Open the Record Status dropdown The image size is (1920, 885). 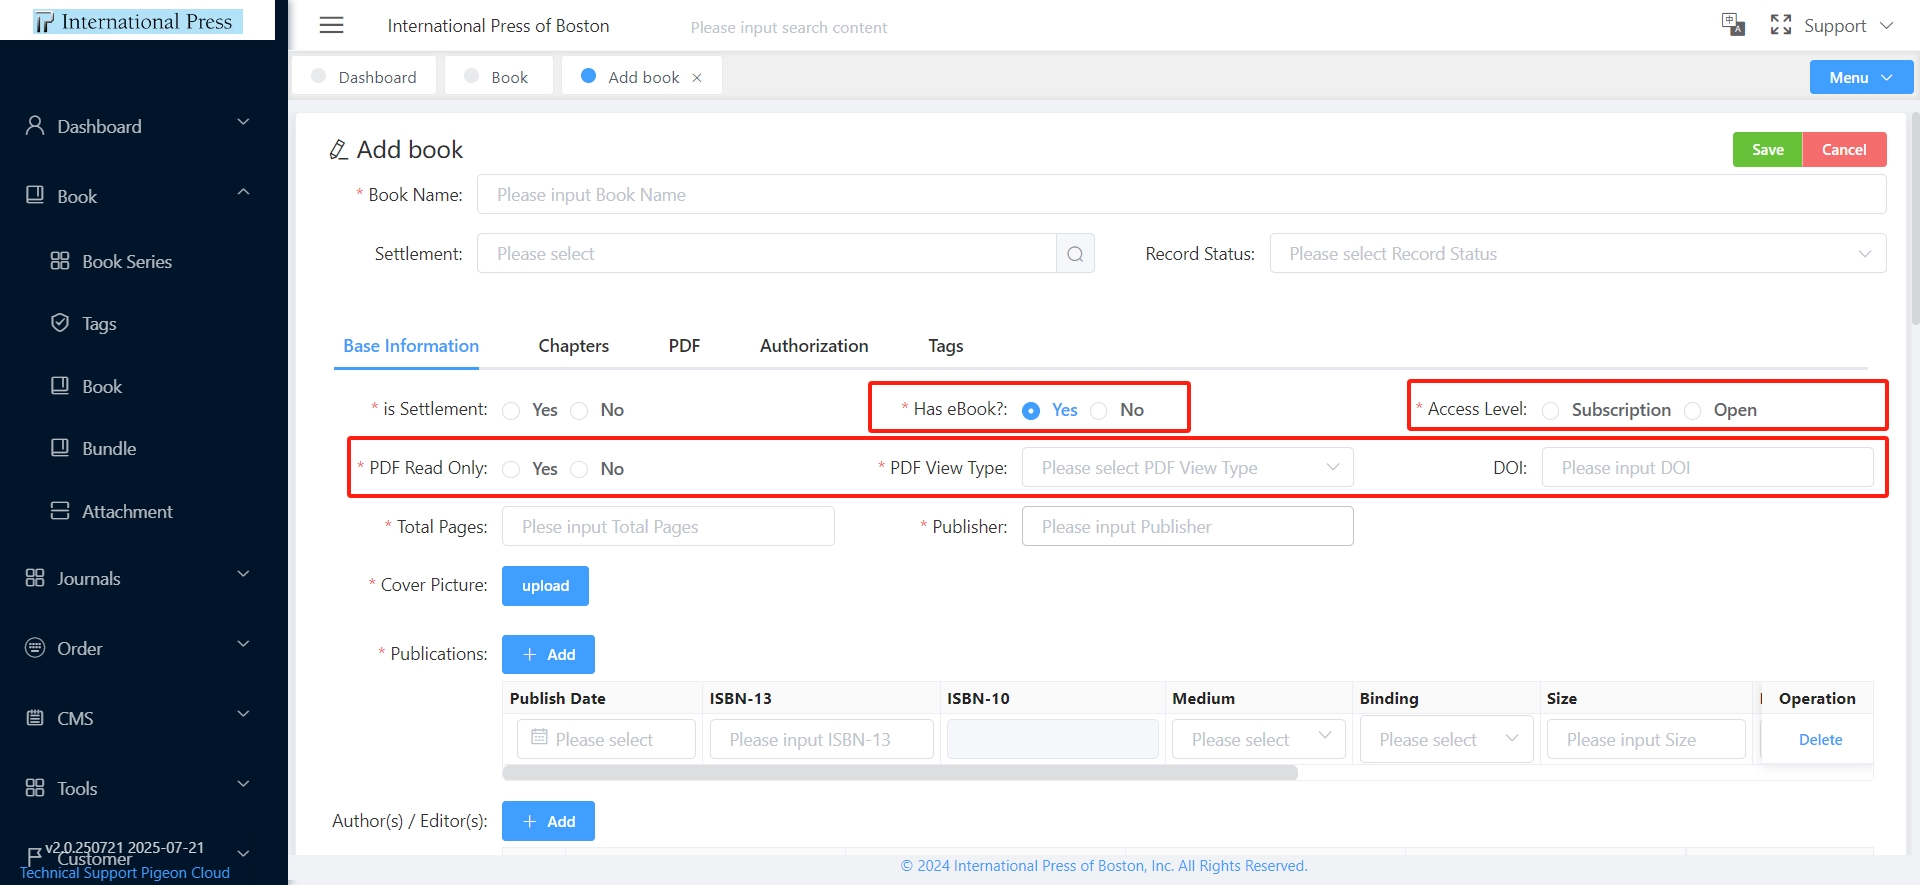tap(1578, 254)
